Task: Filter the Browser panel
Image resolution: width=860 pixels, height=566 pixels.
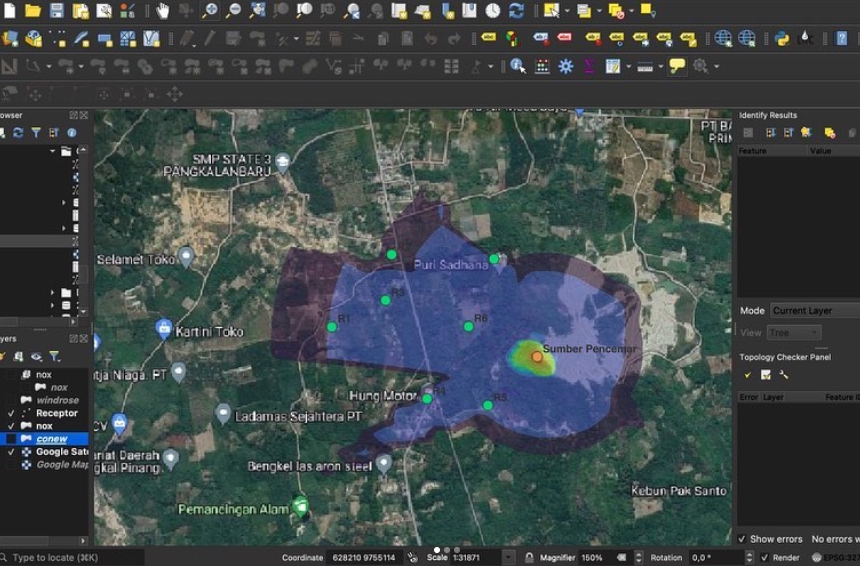Action: (x=36, y=133)
